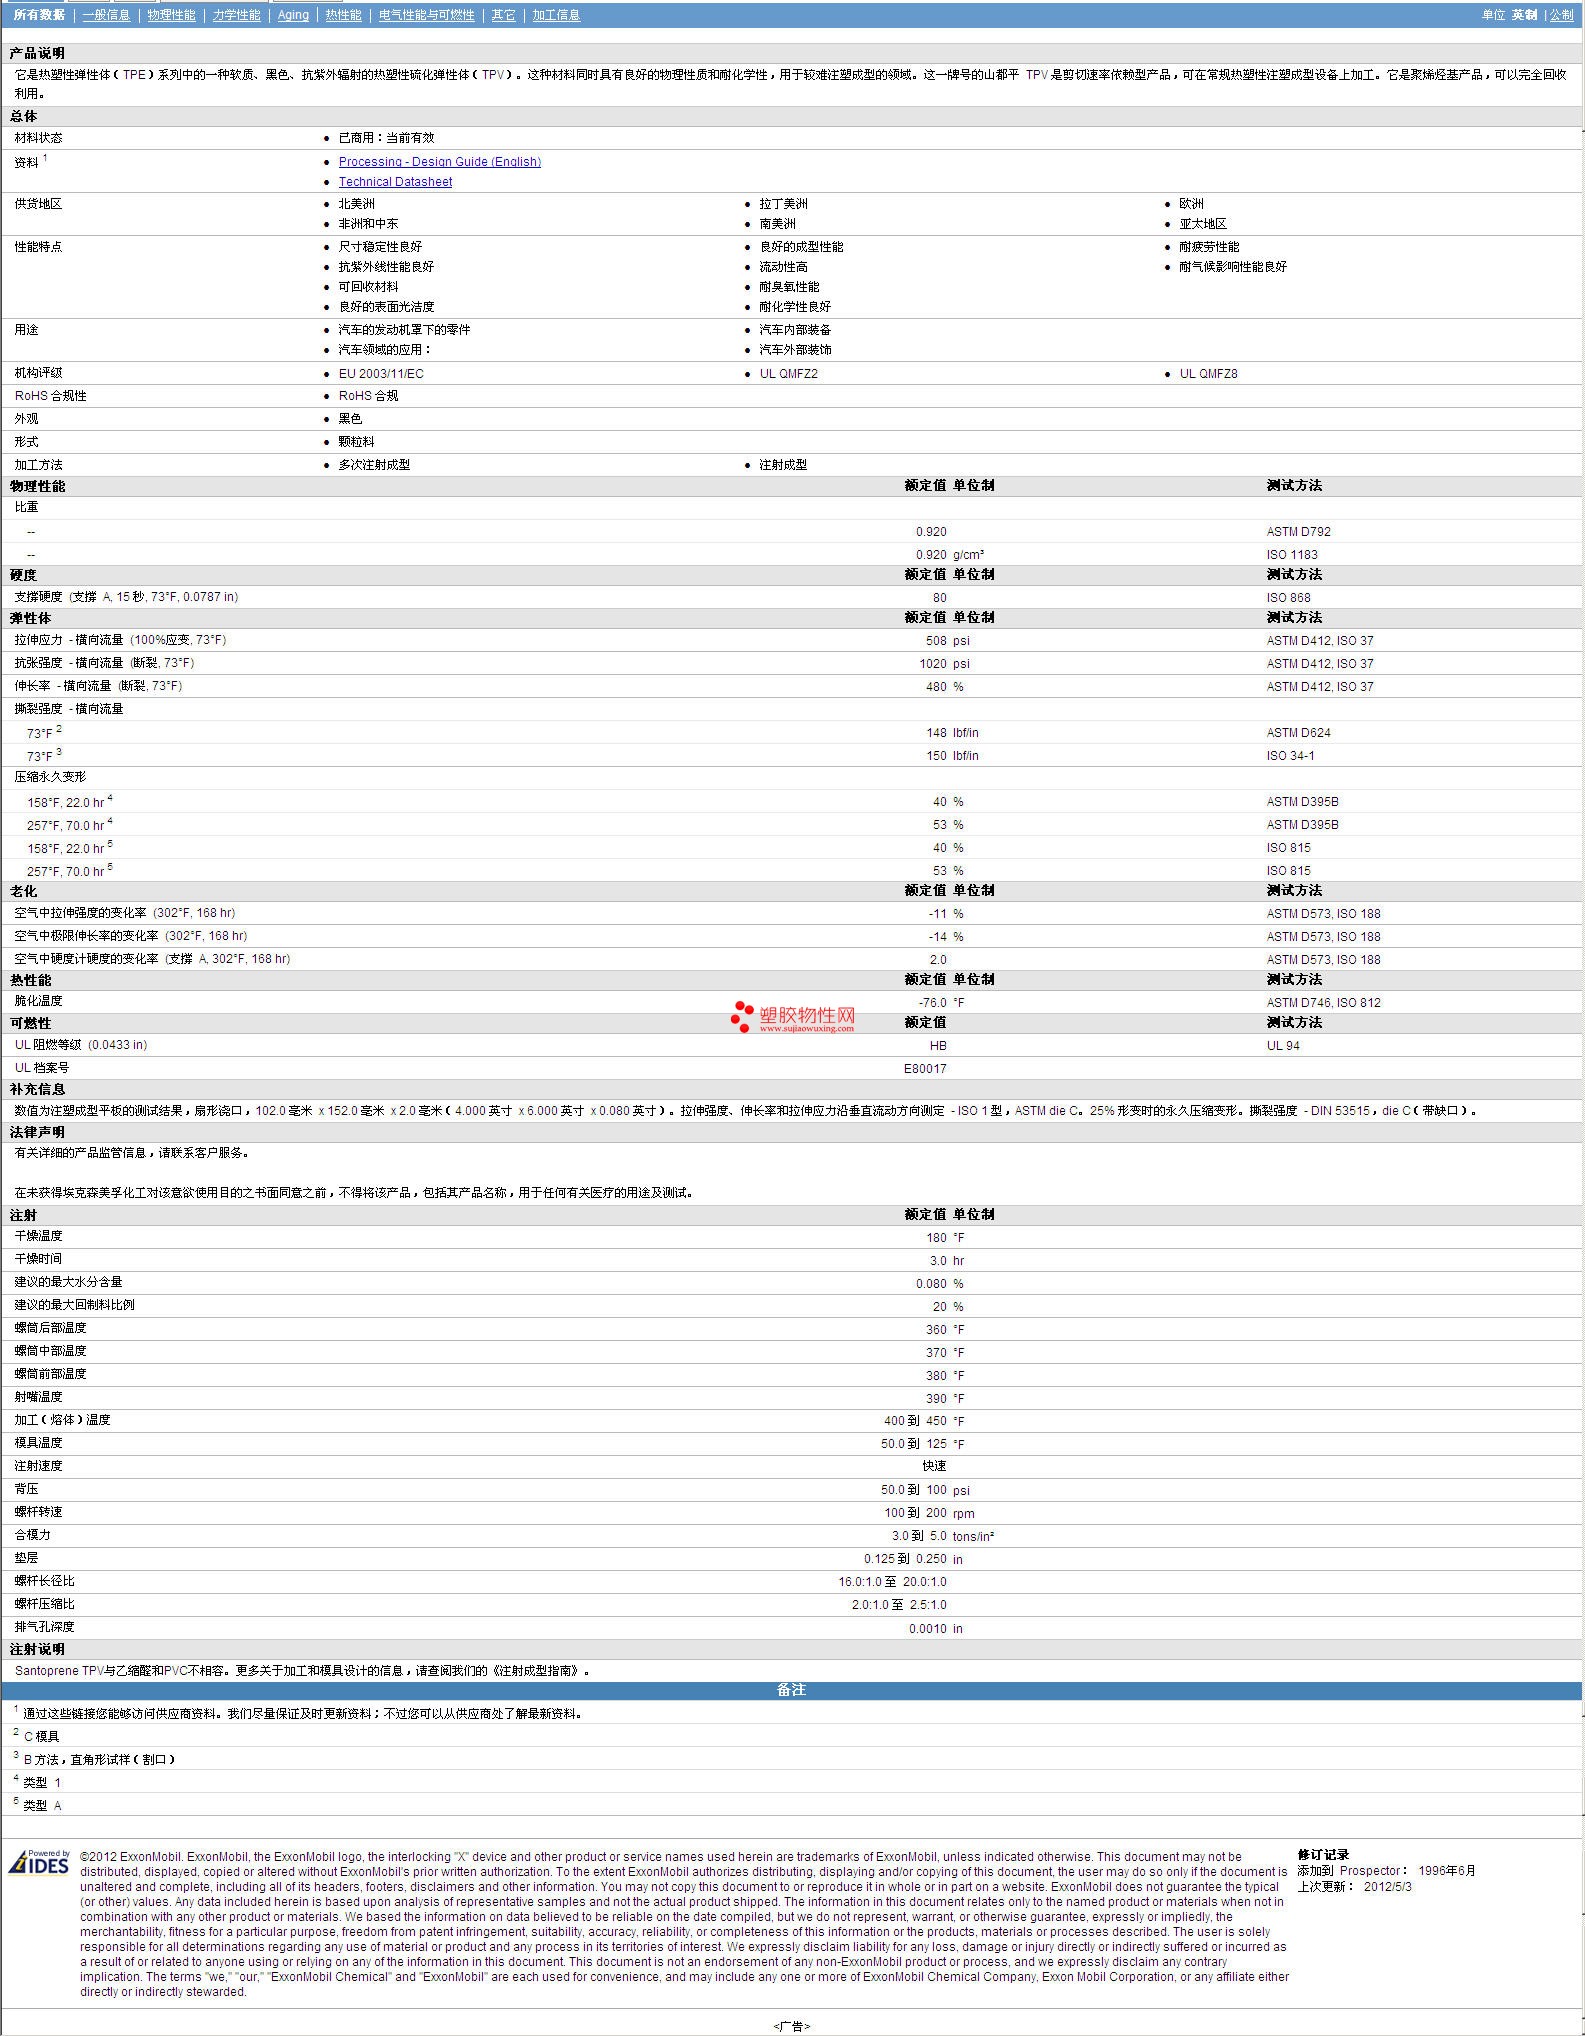Click the 补充信息 section header
This screenshot has height=2036, width=1585.
(x=37, y=1090)
